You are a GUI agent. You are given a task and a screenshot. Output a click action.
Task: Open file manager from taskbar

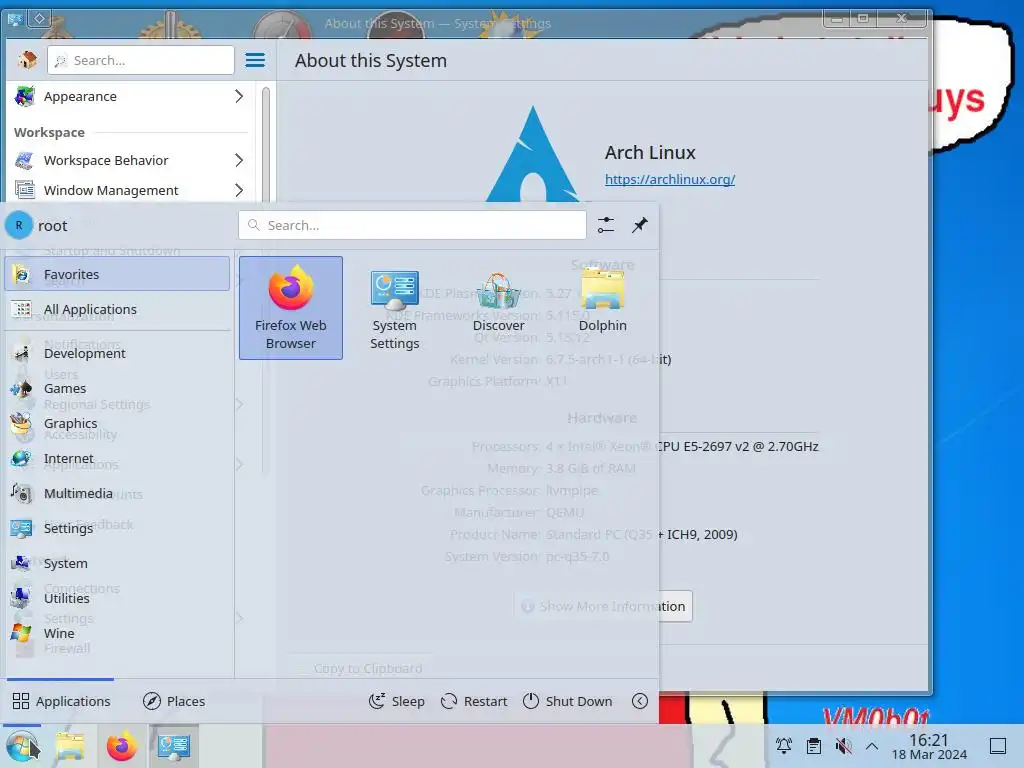70,746
